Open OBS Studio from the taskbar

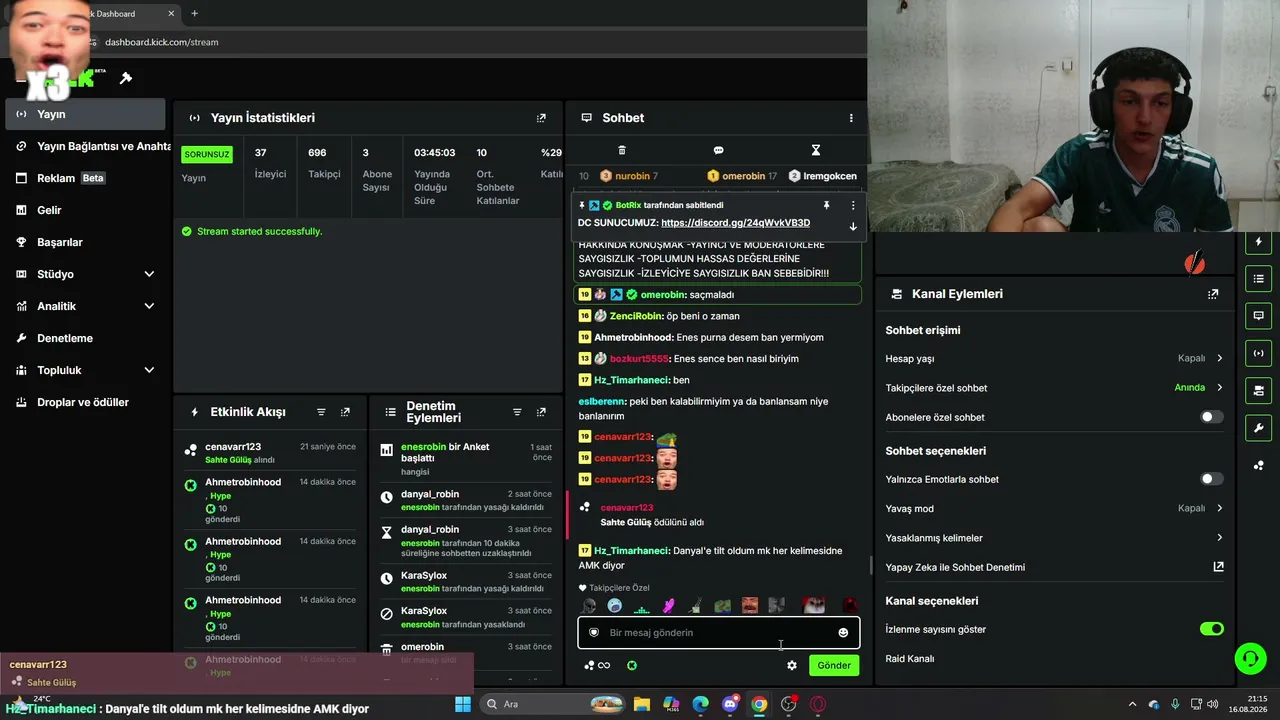[x=789, y=704]
